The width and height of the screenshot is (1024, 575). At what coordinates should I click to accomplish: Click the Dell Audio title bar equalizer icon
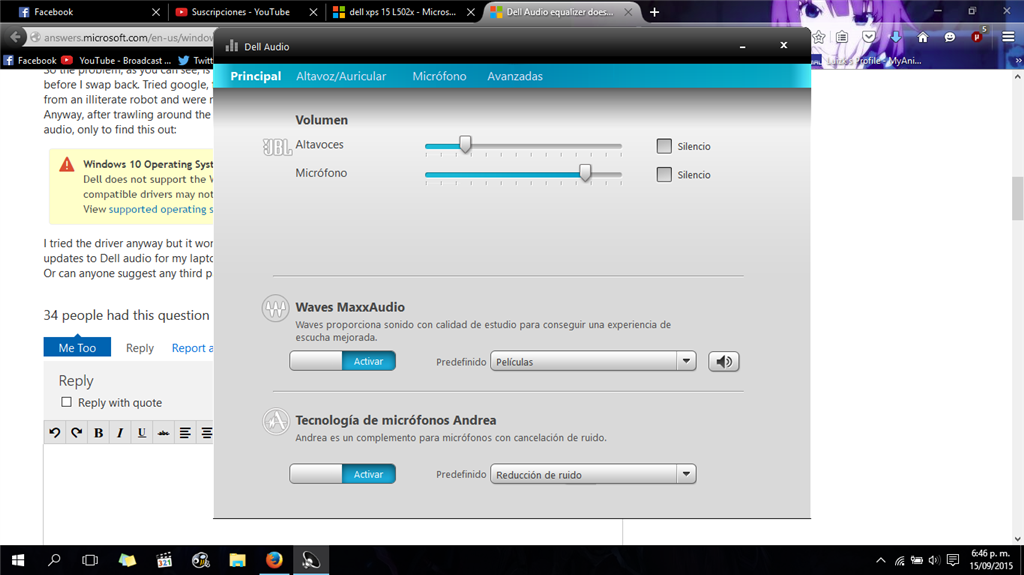click(232, 46)
